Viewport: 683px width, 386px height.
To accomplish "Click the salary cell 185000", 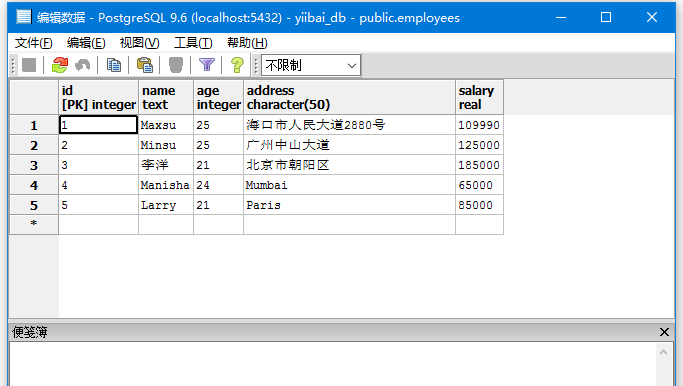I will (480, 165).
